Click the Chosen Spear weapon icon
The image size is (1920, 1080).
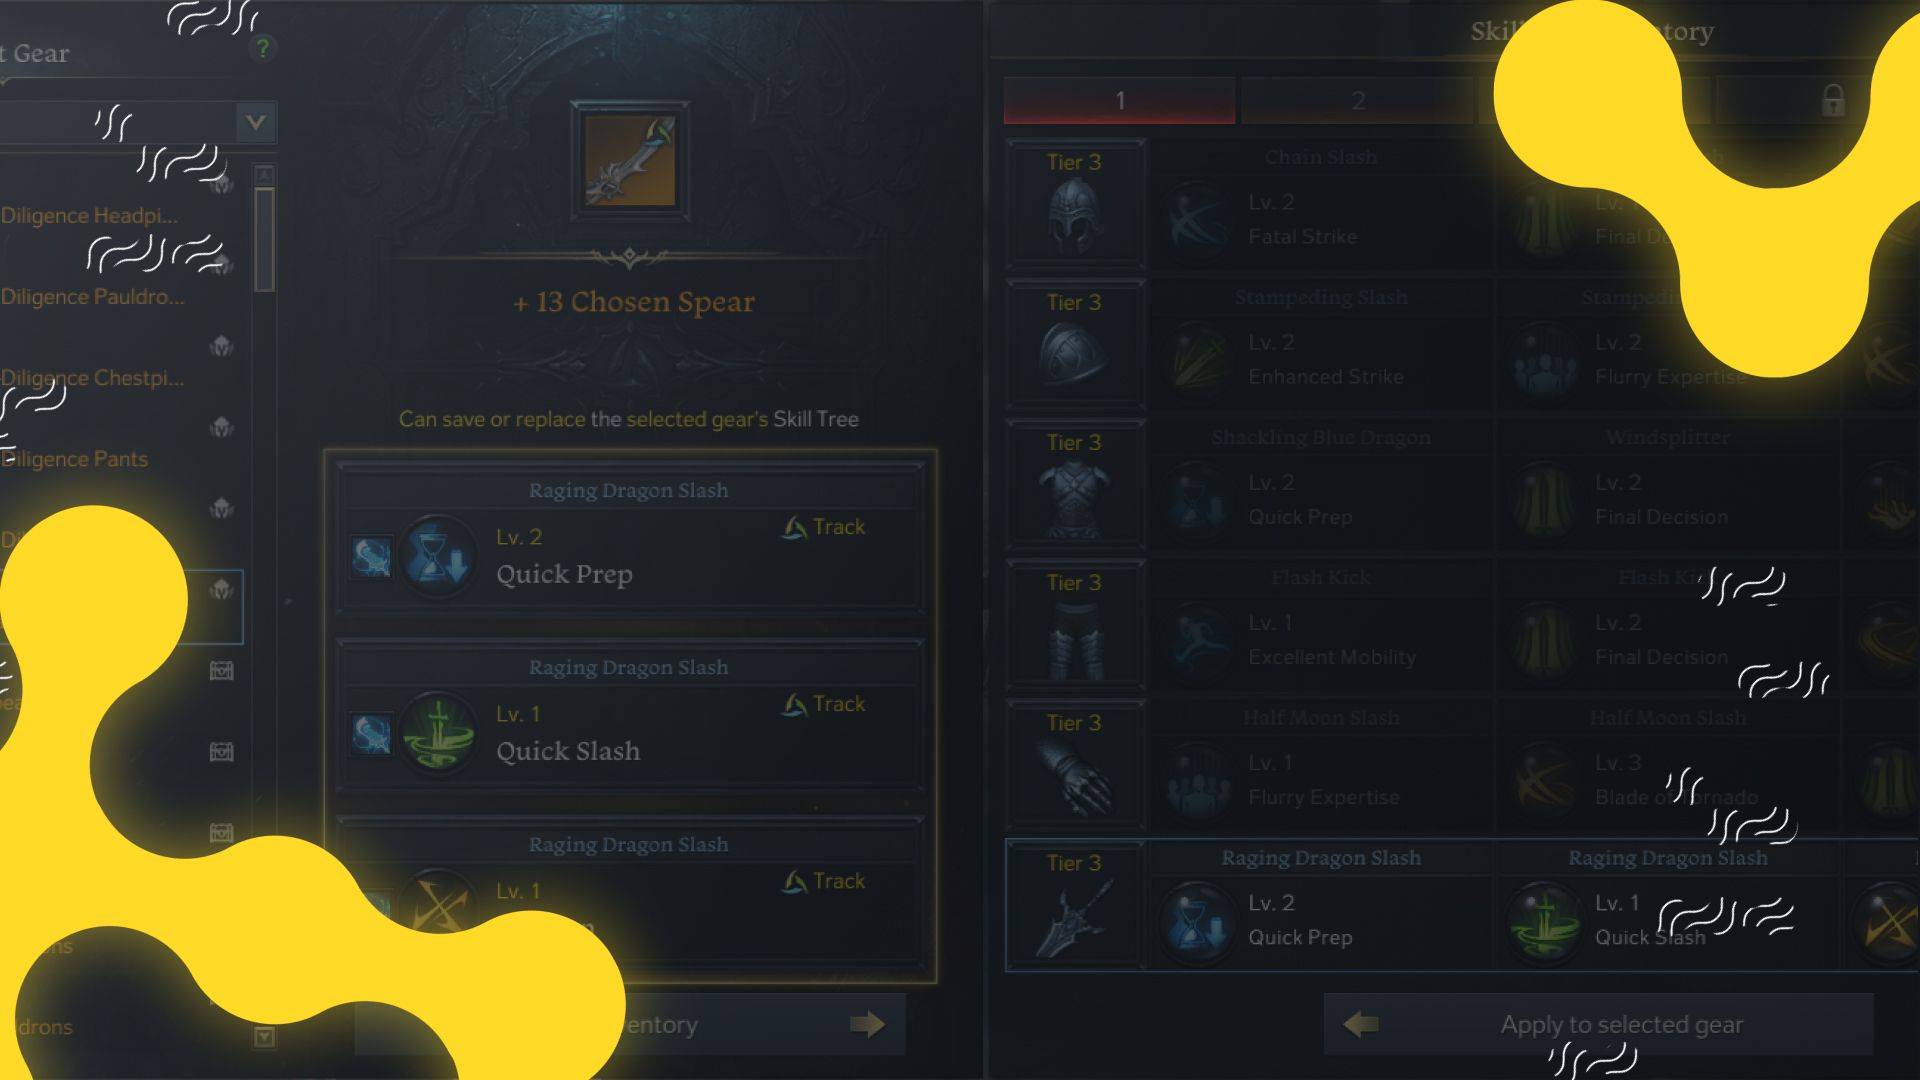click(630, 161)
